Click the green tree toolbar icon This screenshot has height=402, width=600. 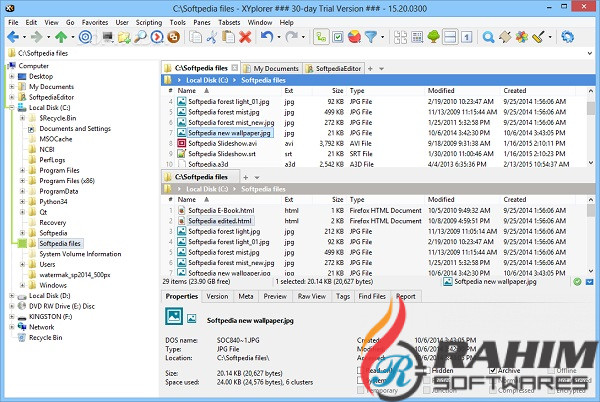click(x=434, y=37)
